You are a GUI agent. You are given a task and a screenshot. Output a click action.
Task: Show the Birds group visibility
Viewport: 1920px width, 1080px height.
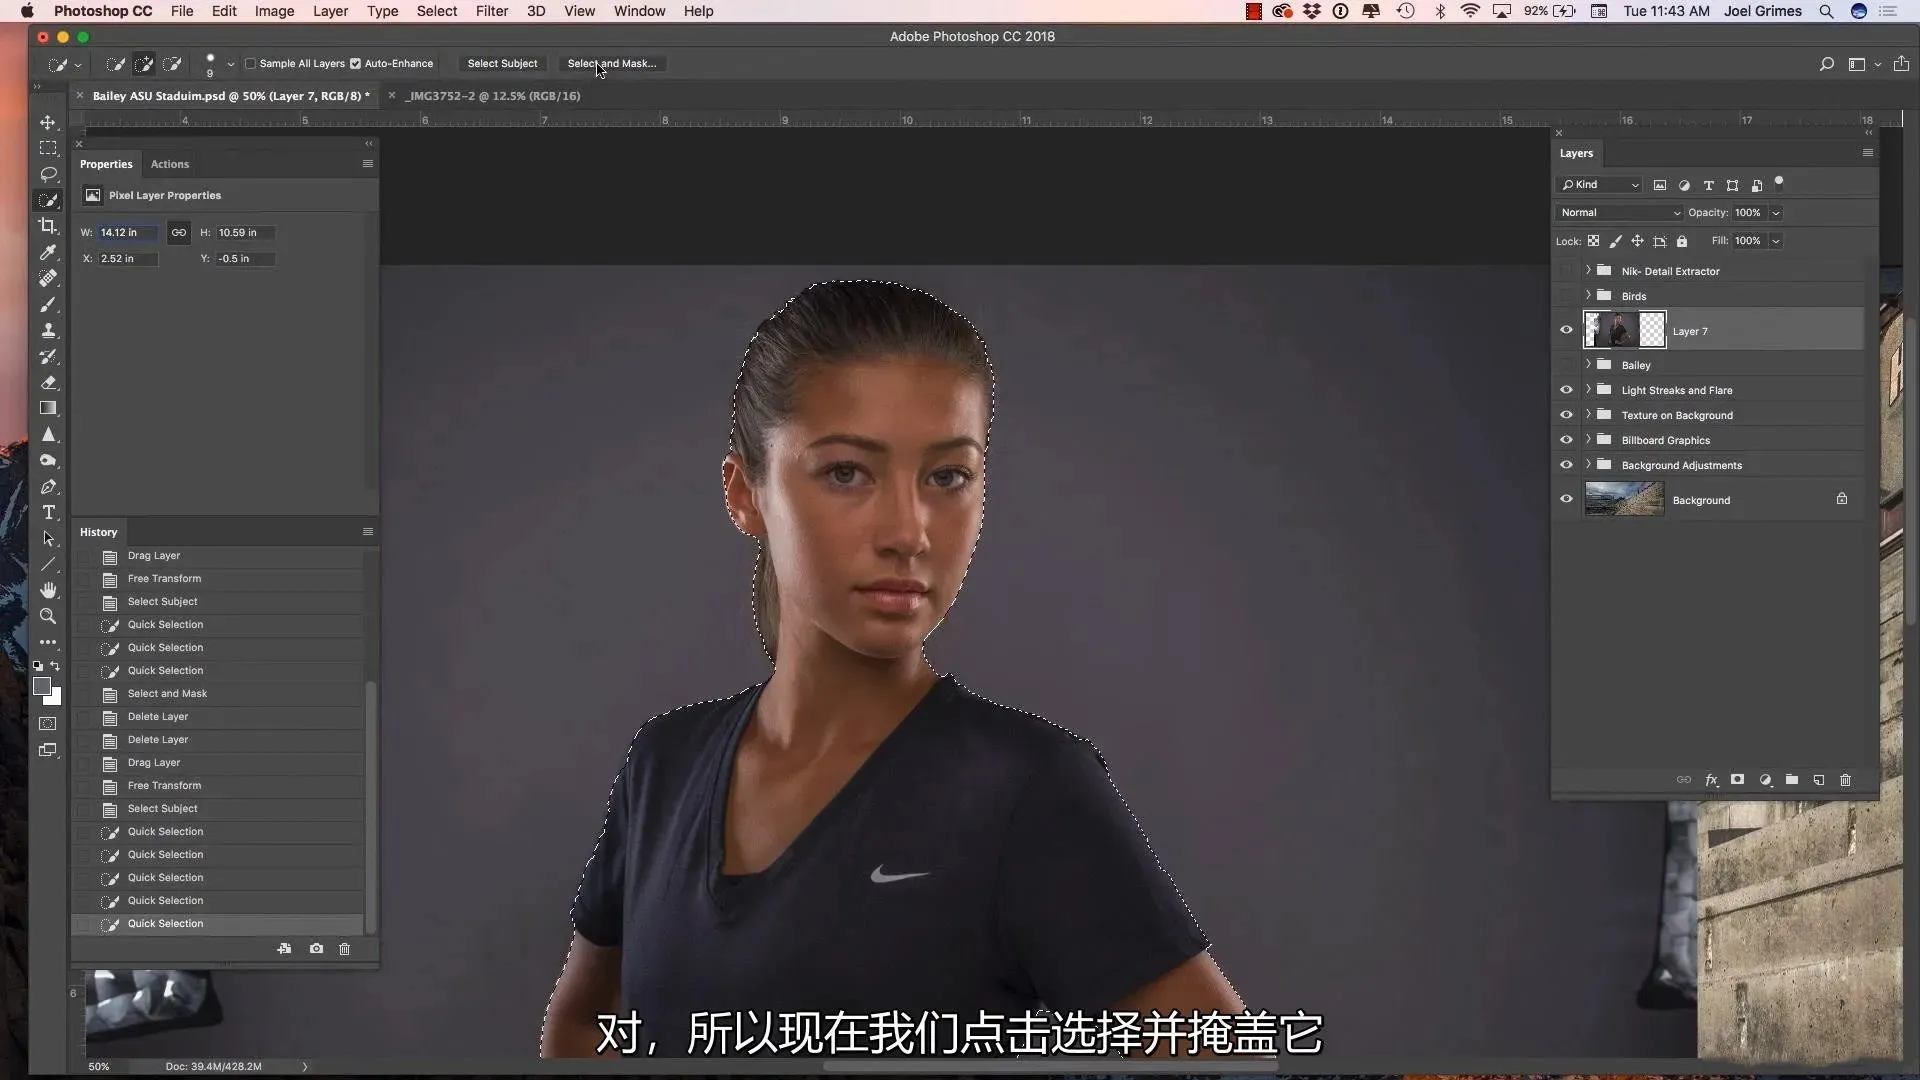1566,296
